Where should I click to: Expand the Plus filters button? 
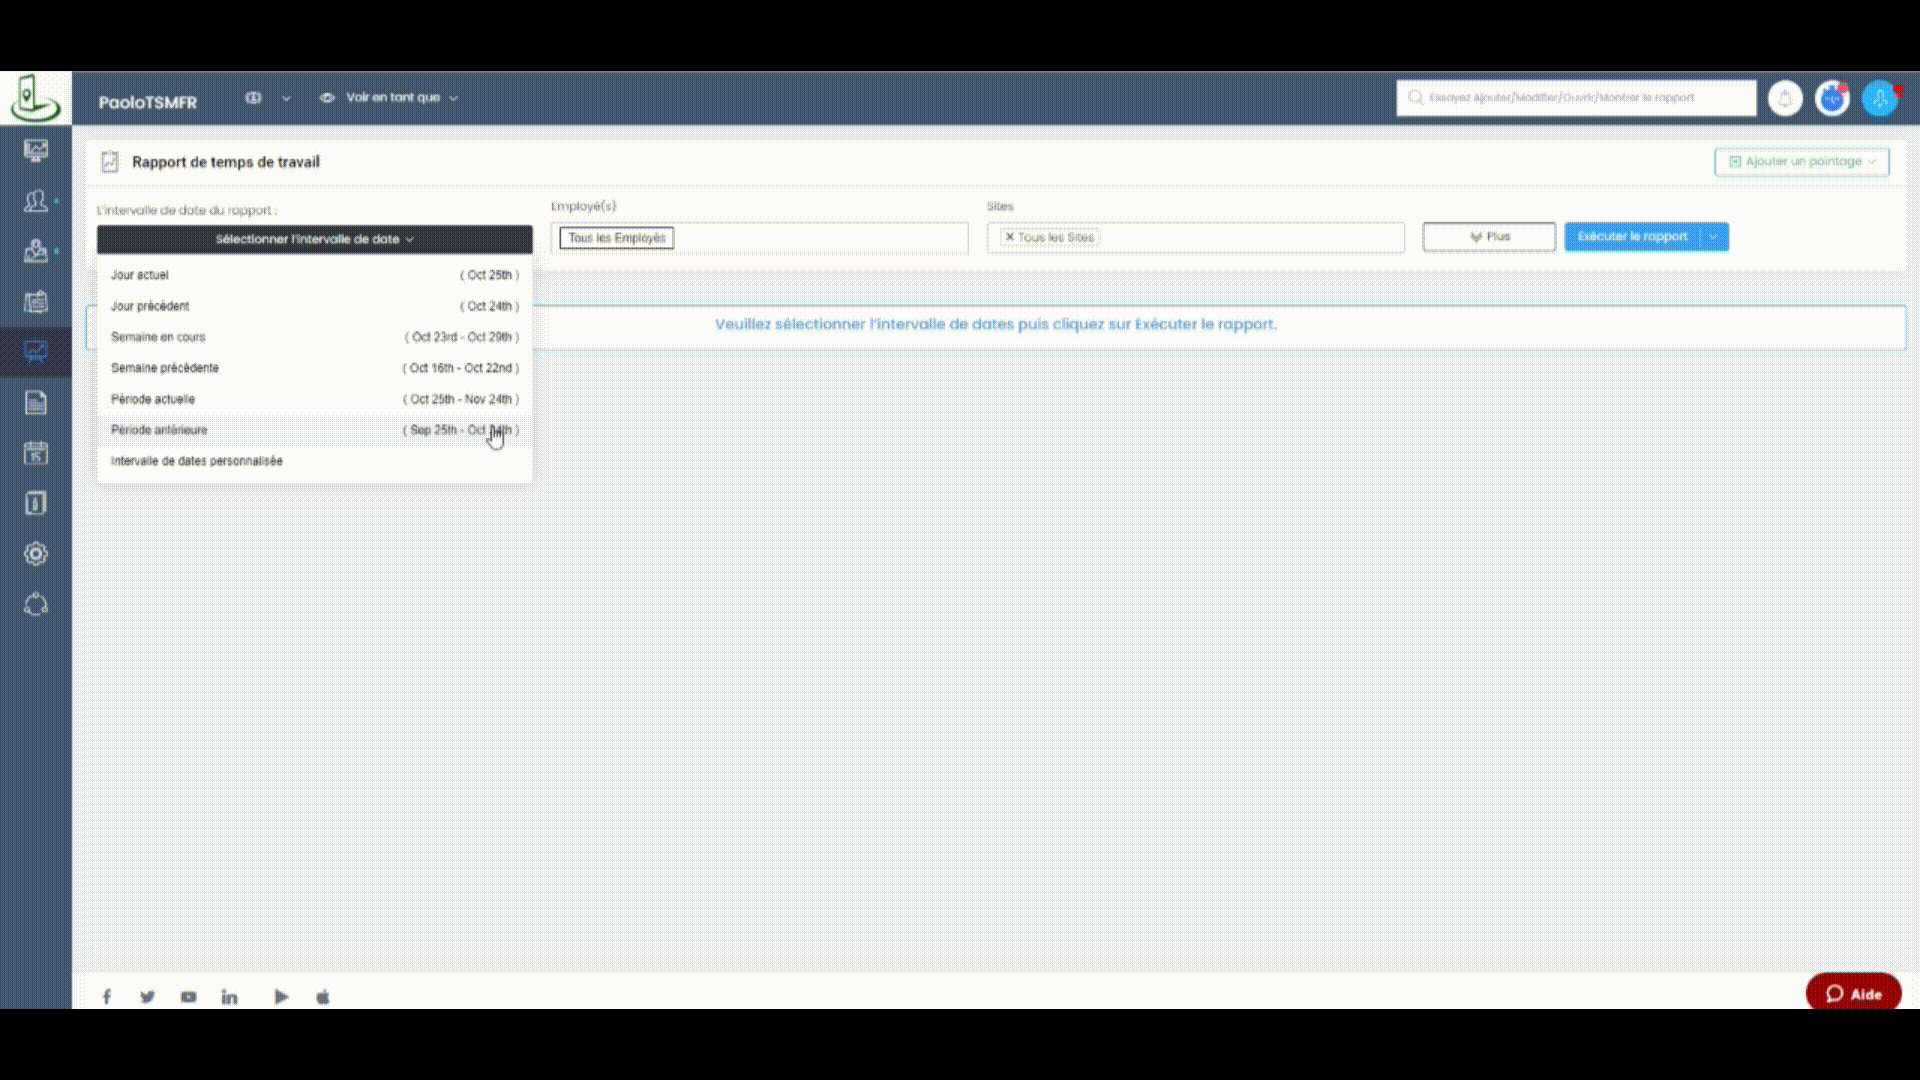click(x=1488, y=237)
